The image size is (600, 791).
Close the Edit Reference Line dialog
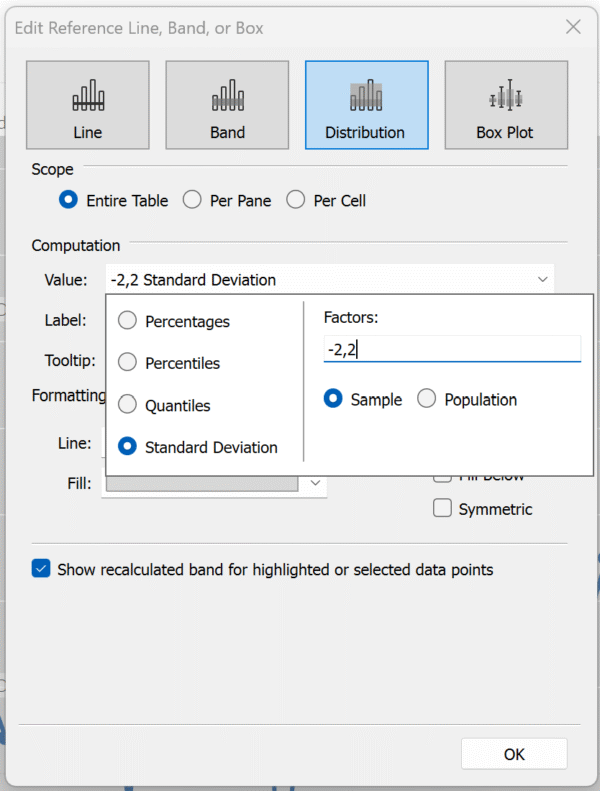(573, 28)
